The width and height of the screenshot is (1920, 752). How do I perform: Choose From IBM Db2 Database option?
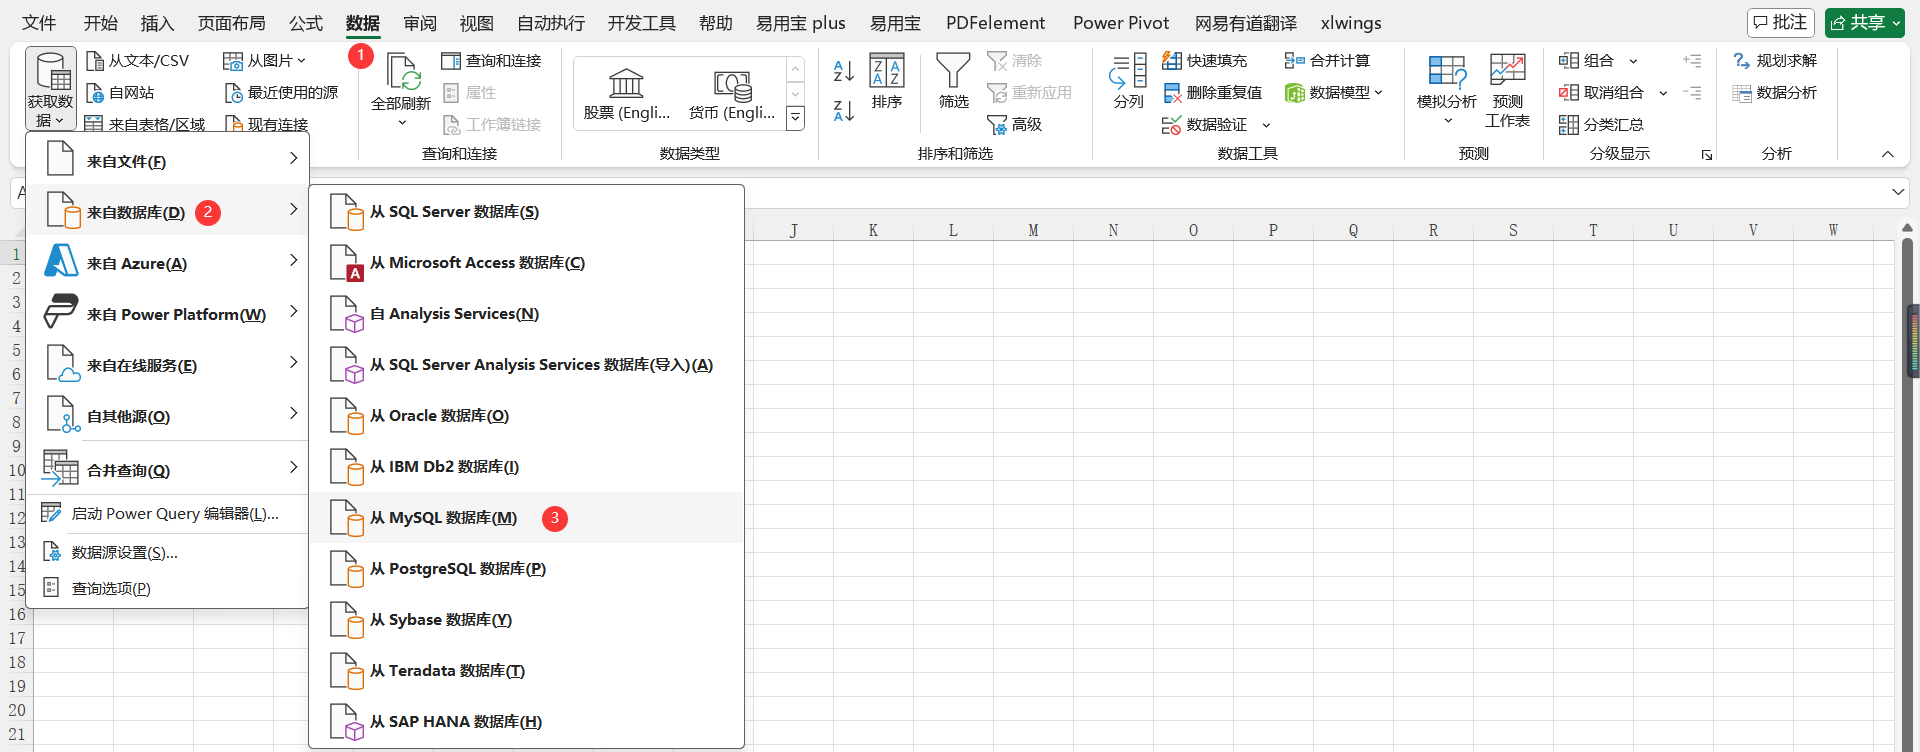coord(527,466)
